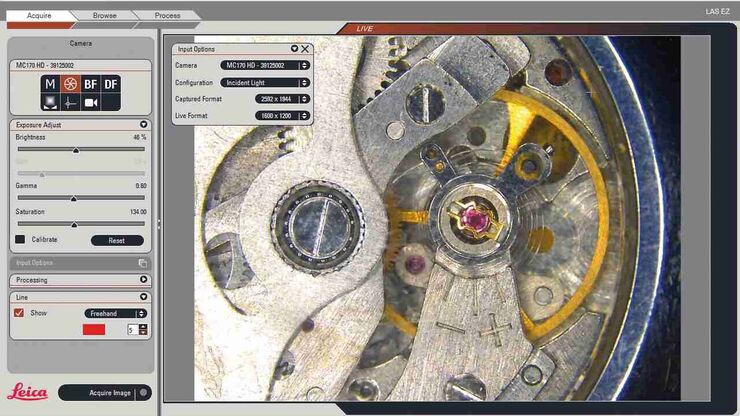Image resolution: width=740 pixels, height=416 pixels.
Task: Click the illumination glow preset icon
Action: (x=50, y=102)
